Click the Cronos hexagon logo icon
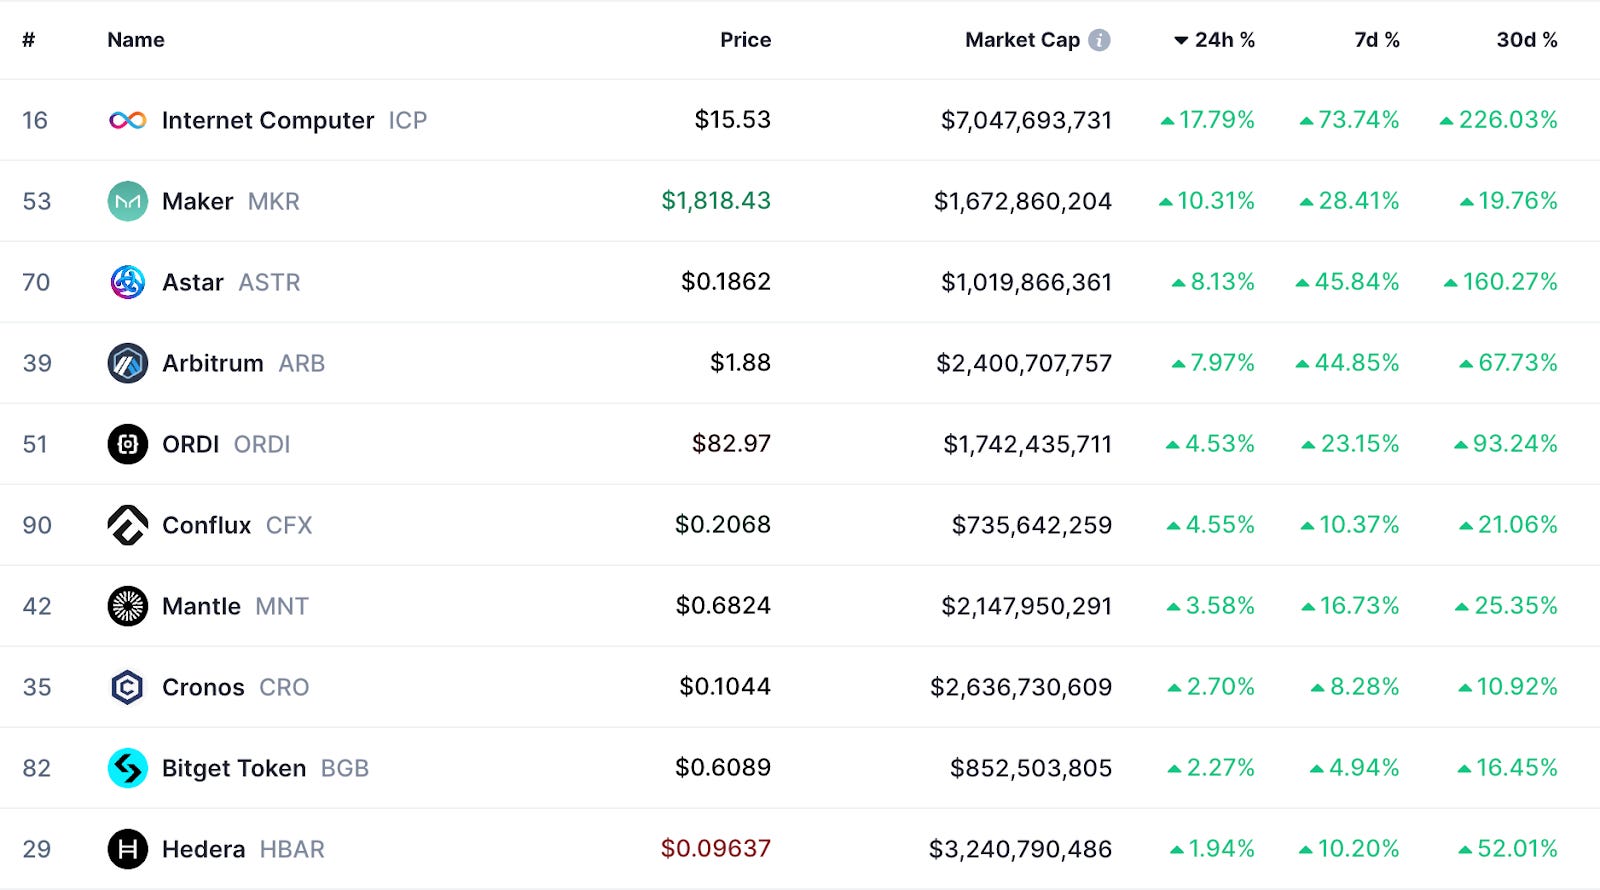This screenshot has height=890, width=1600. 128,687
